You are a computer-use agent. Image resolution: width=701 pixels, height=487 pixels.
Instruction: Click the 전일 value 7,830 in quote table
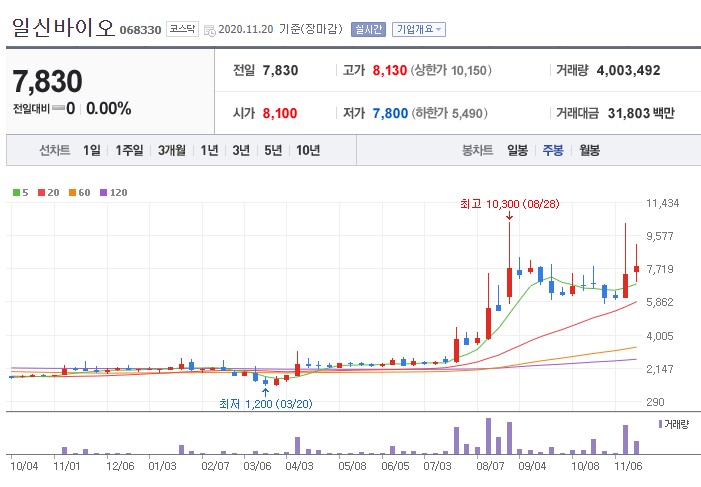click(x=280, y=70)
